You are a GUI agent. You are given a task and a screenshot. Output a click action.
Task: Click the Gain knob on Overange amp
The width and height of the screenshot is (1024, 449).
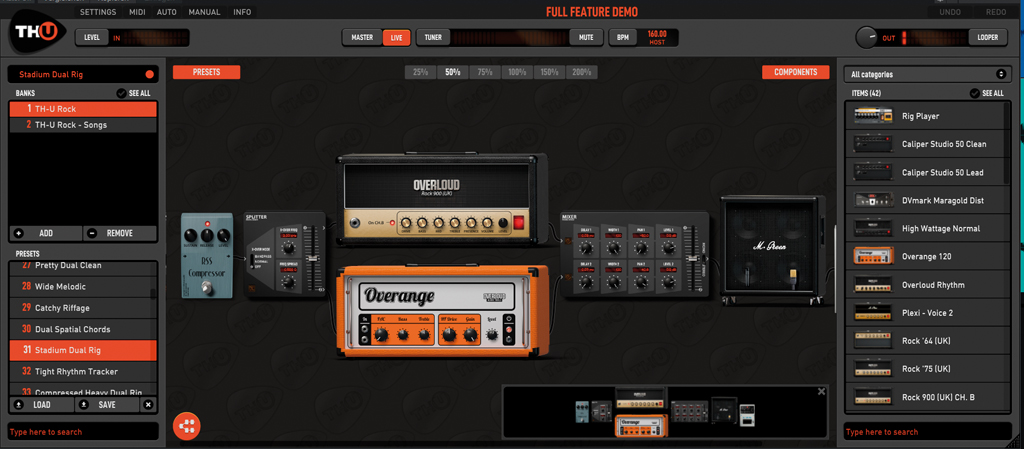coord(470,335)
